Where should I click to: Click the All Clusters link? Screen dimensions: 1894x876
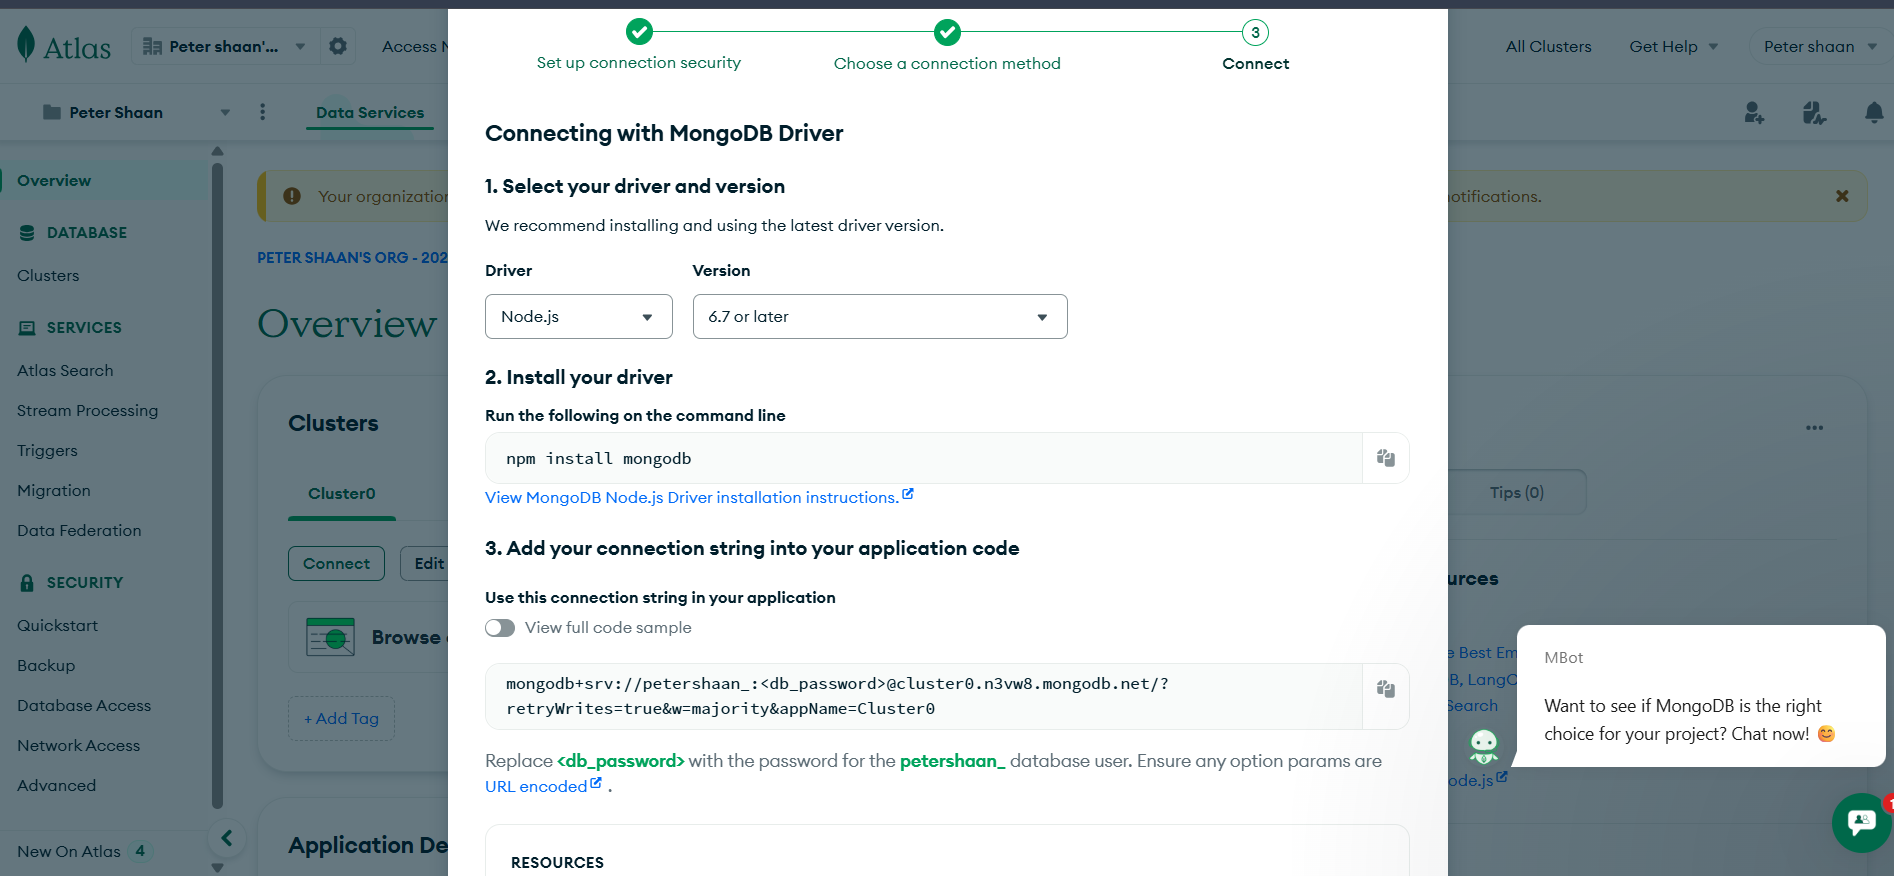pos(1548,46)
